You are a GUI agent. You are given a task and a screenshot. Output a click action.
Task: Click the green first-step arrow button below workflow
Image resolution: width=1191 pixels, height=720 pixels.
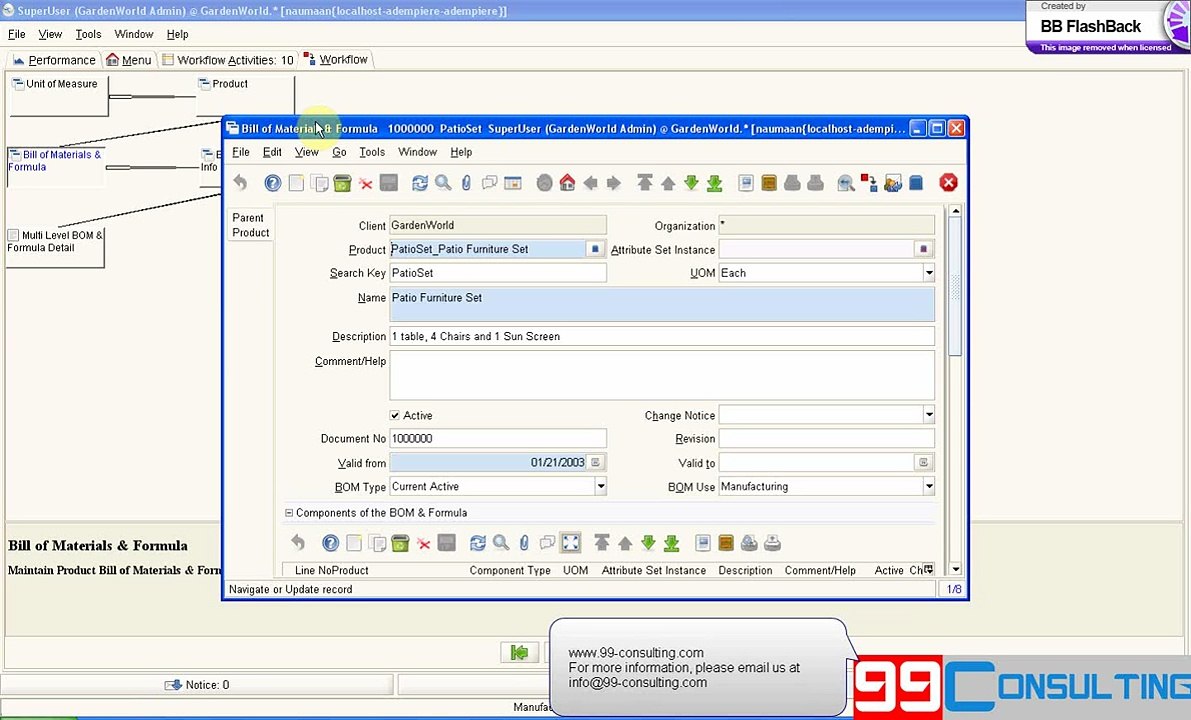[x=520, y=652]
